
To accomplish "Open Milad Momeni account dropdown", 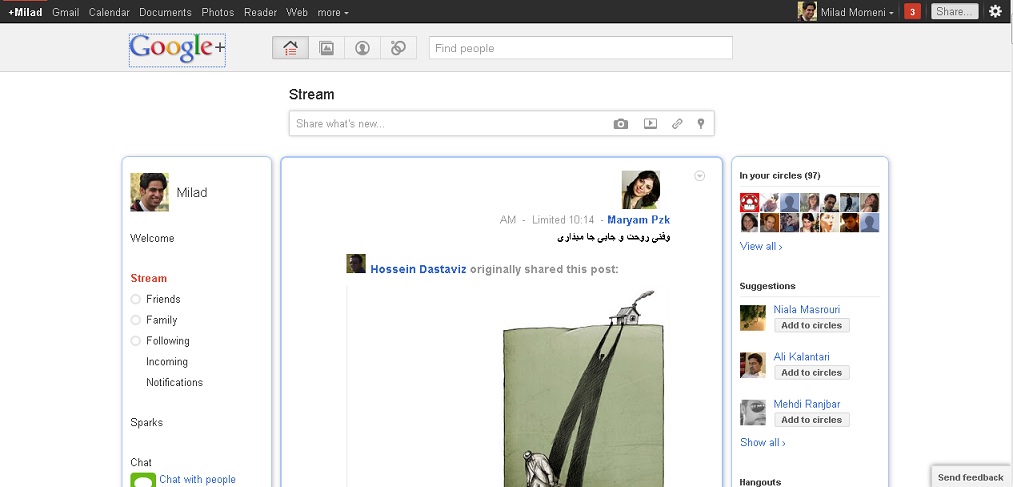I will (857, 12).
